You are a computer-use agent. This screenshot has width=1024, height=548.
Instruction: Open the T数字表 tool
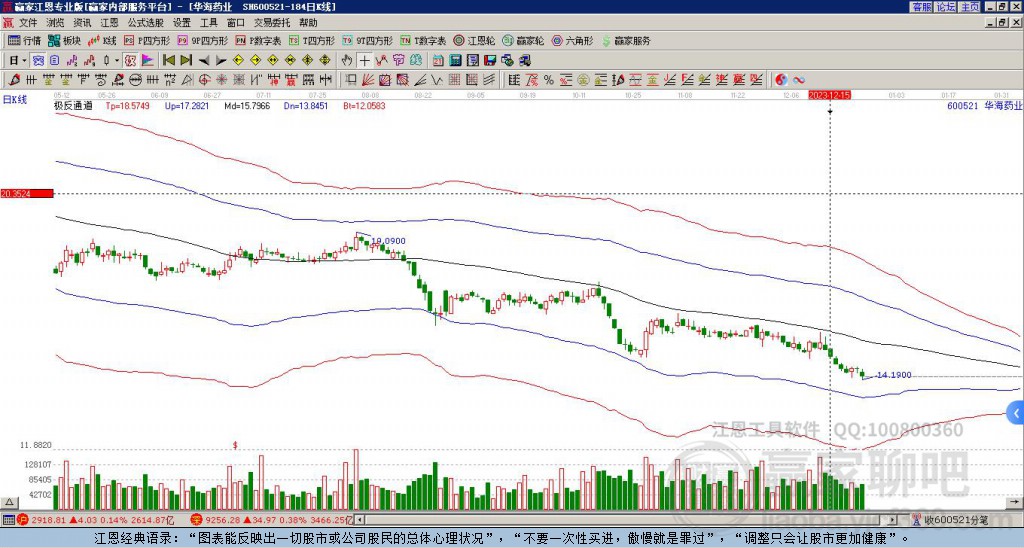423,40
